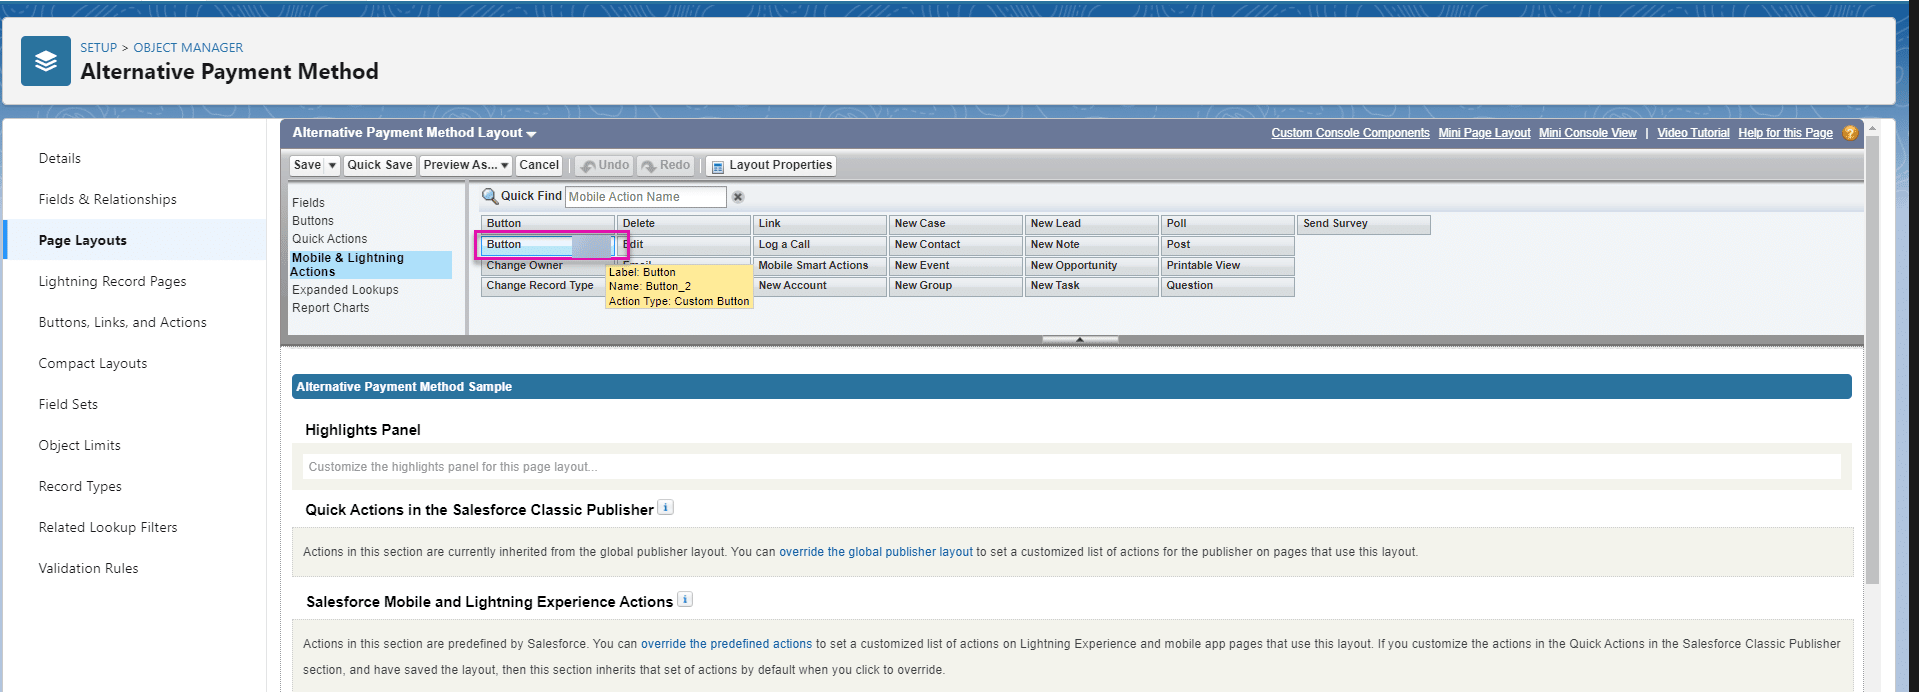Viewport: 1919px width, 692px height.
Task: Click info icon beside Salesforce Classic Publisher heading
Action: tap(666, 508)
